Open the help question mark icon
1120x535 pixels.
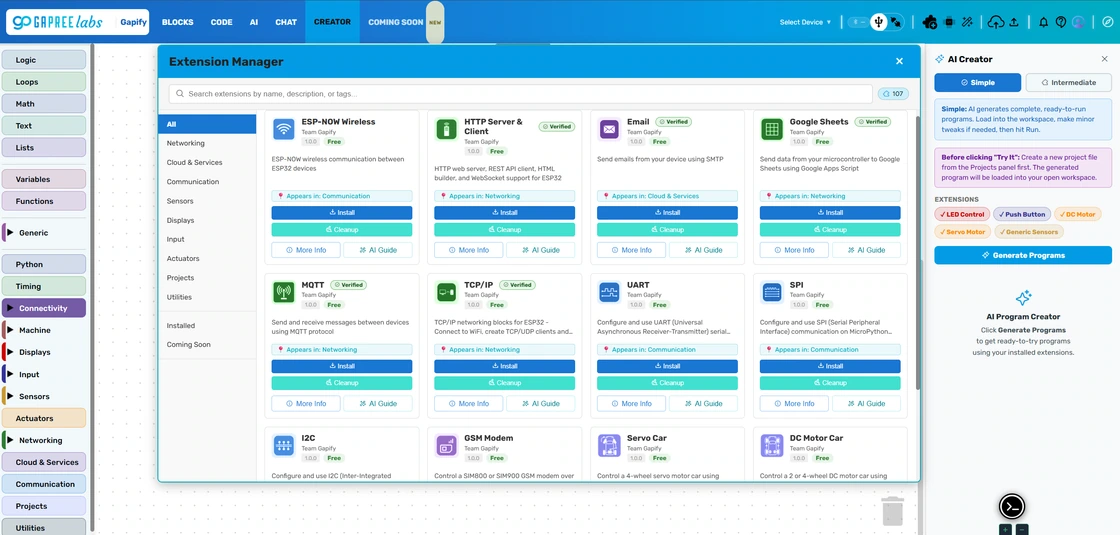1061,22
